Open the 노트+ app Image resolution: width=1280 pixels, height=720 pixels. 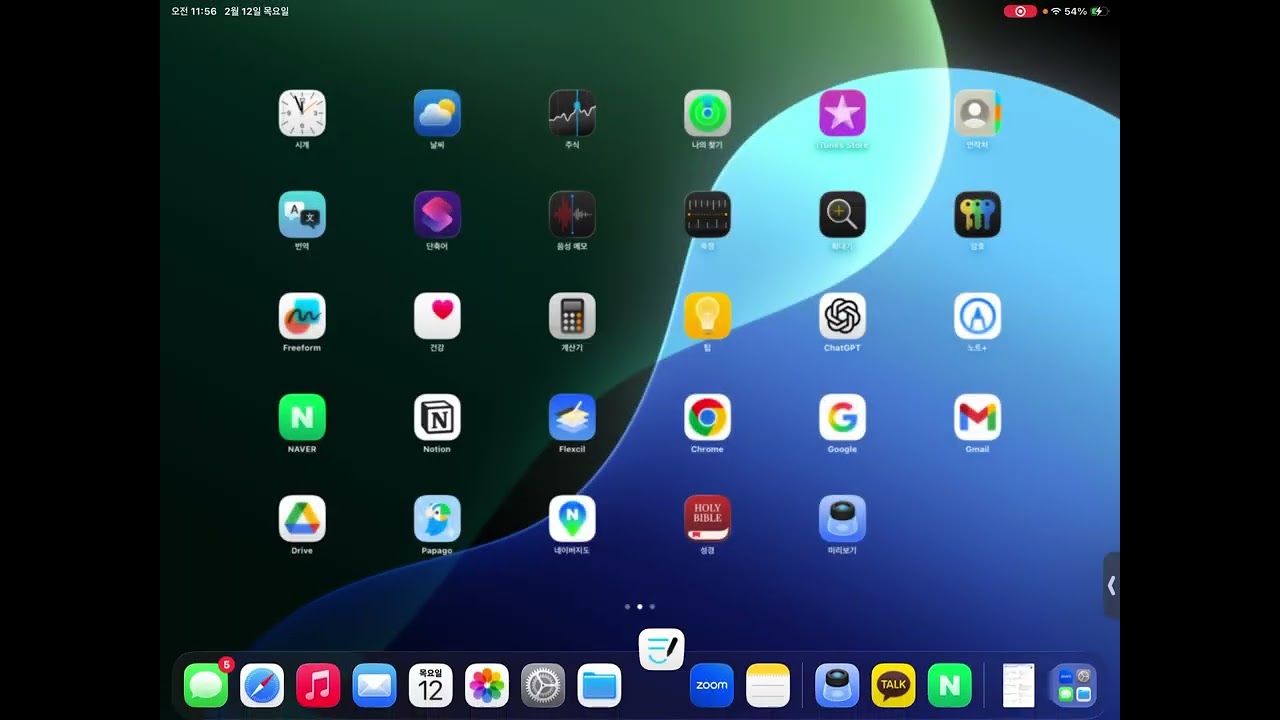point(977,316)
